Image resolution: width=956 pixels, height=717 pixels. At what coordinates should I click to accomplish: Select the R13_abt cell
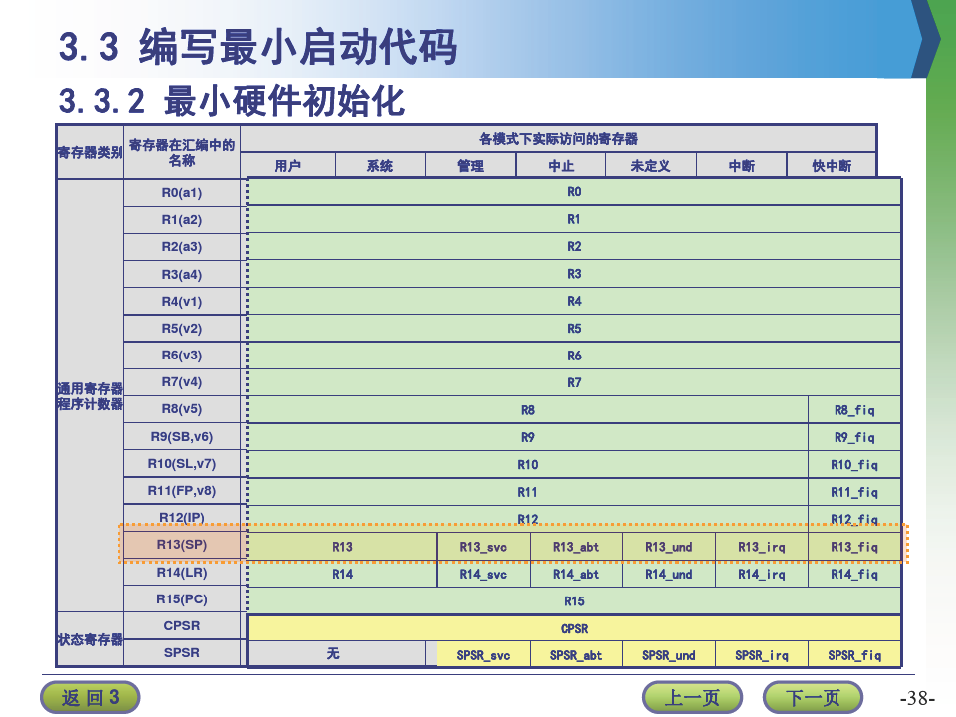click(576, 547)
